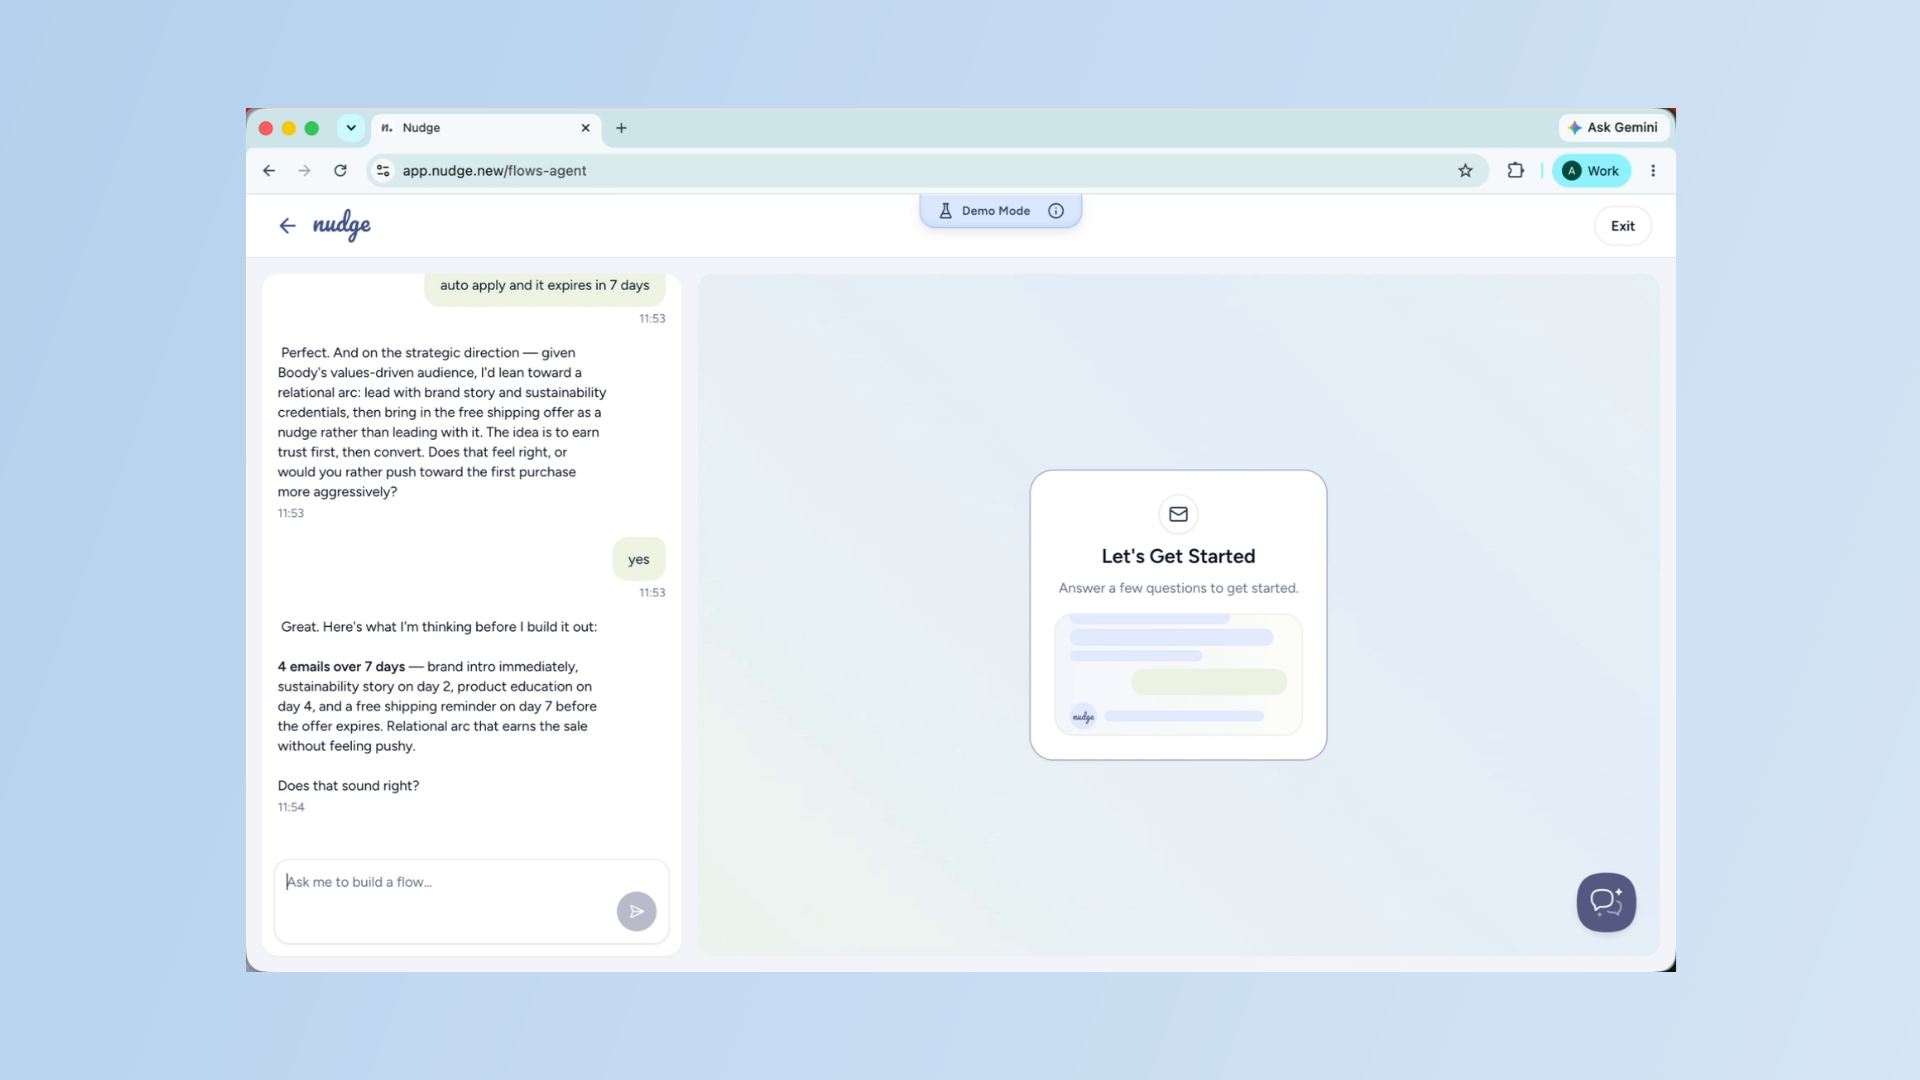1920x1080 pixels.
Task: View site information icon in address bar
Action: click(x=383, y=171)
